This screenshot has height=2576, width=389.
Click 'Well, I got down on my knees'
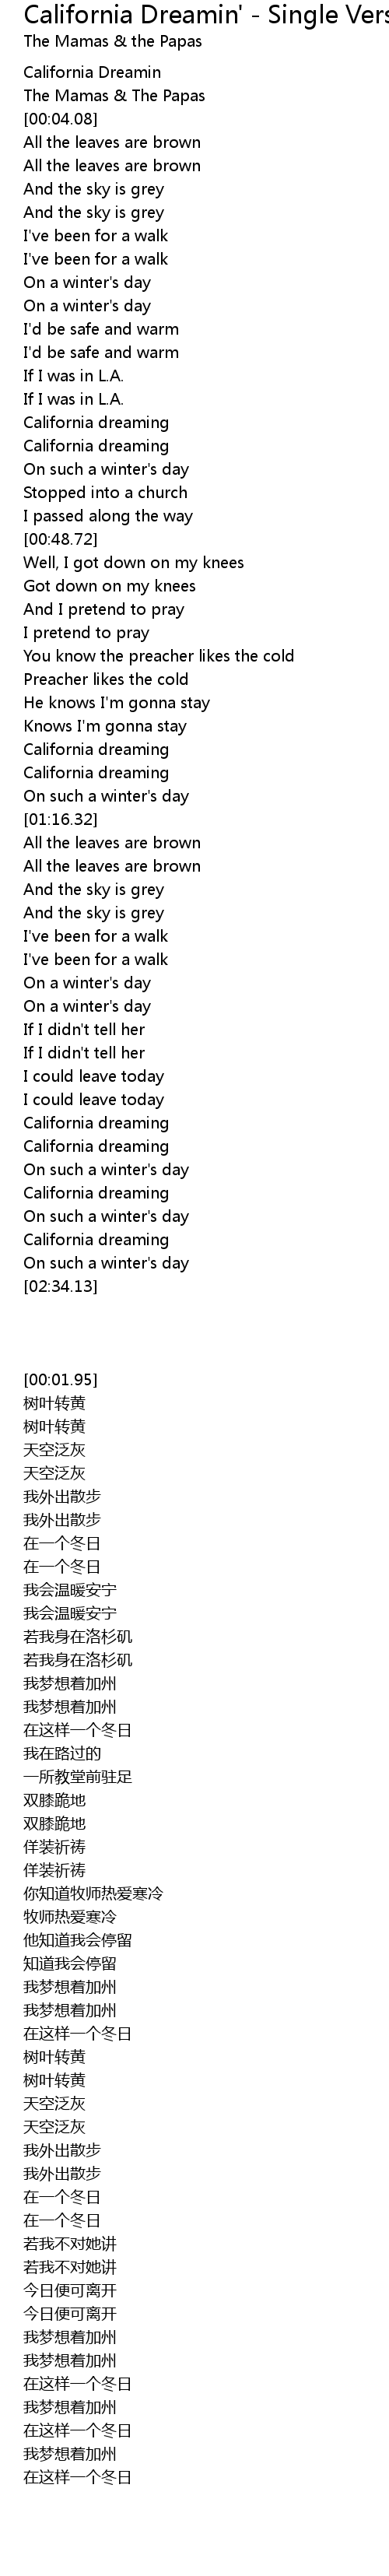point(133,562)
